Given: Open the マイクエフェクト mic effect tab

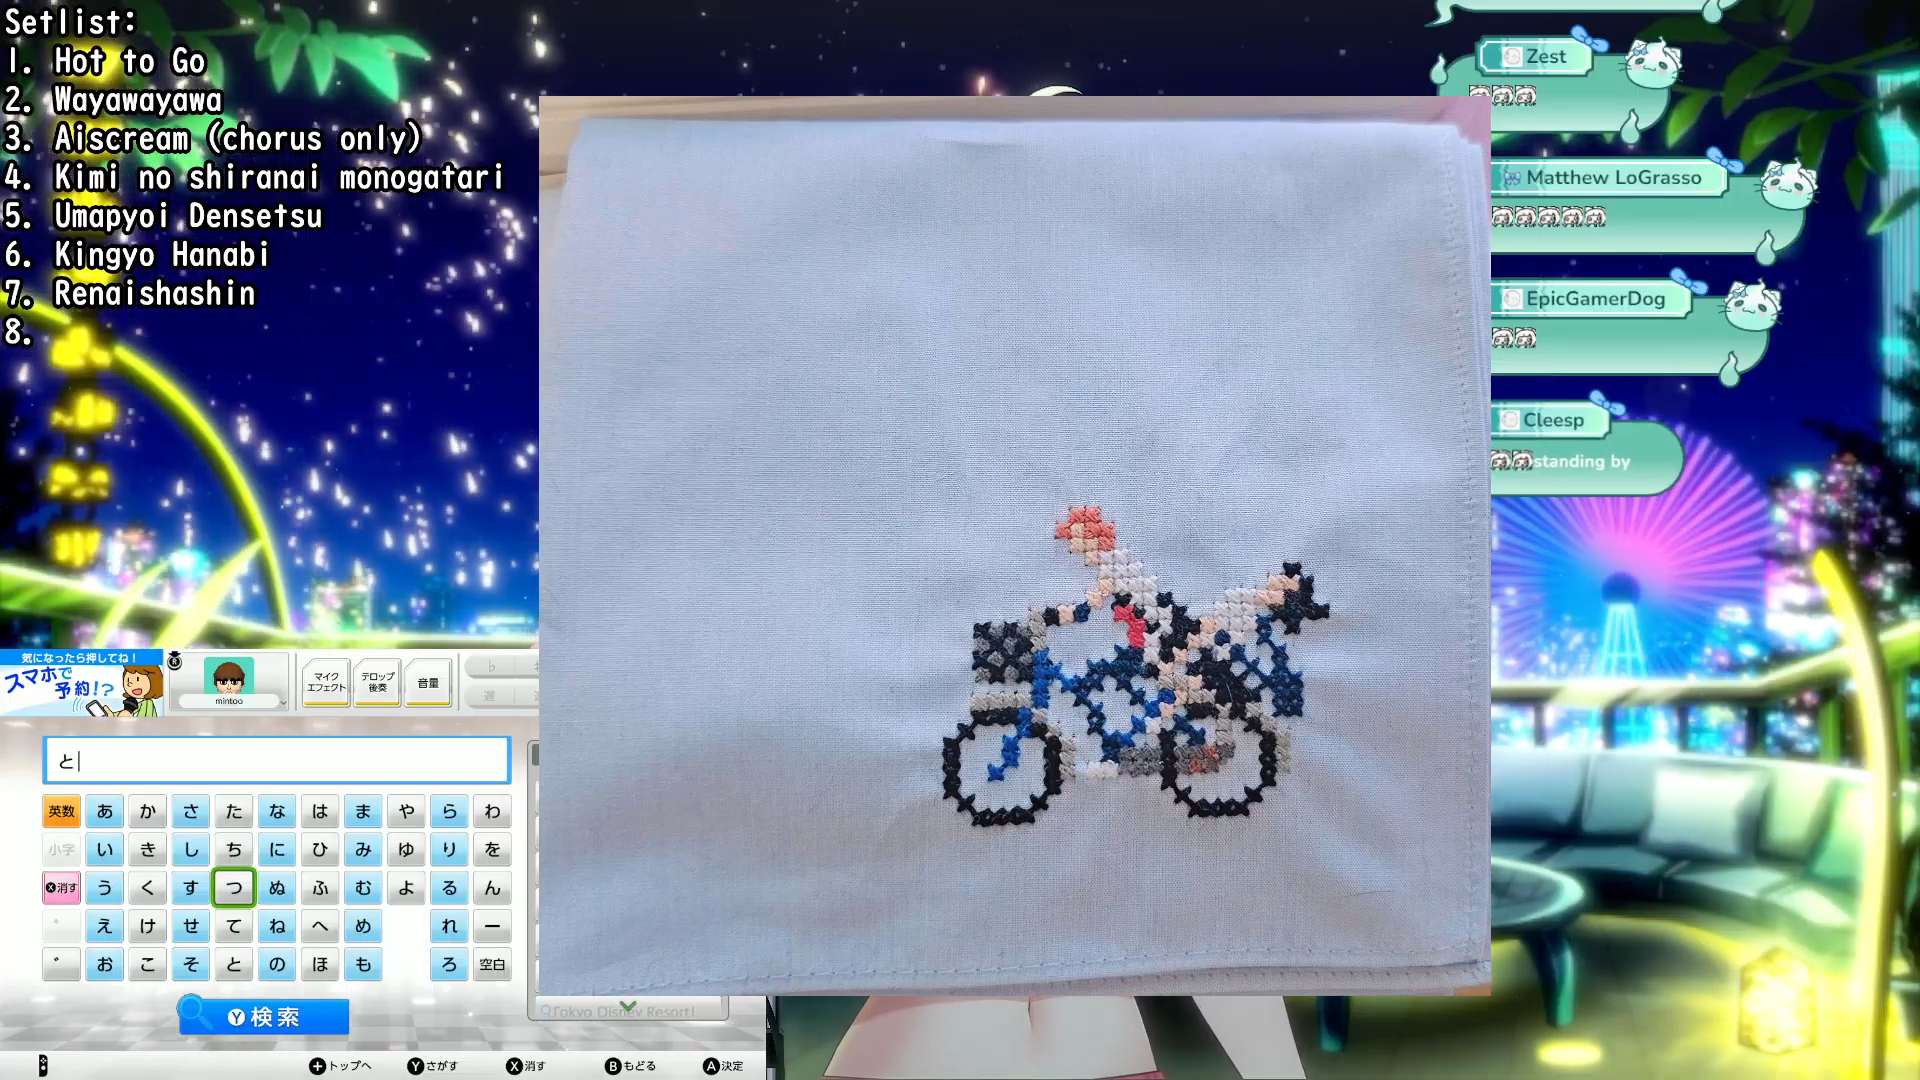Looking at the screenshot, I should point(326,682).
